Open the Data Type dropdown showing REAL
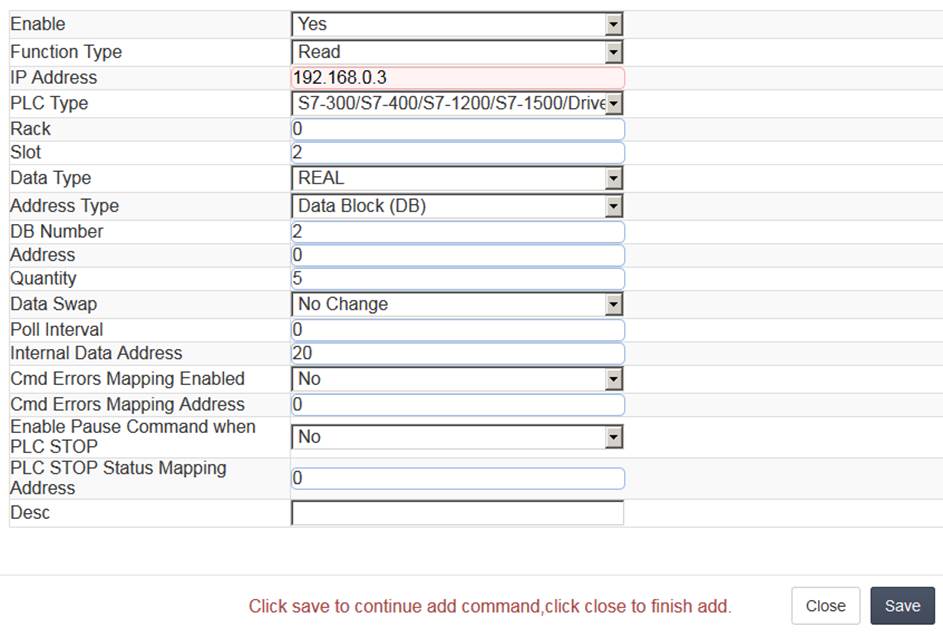The image size is (943, 637). pyautogui.click(x=457, y=178)
